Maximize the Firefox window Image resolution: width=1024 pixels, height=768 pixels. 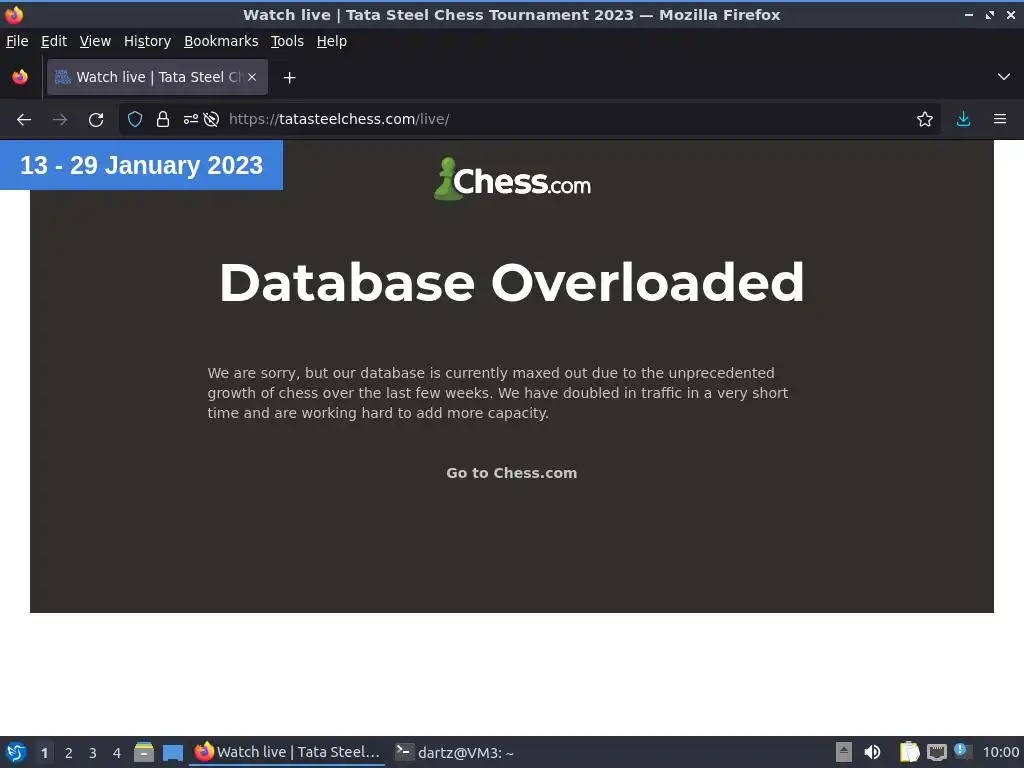990,14
